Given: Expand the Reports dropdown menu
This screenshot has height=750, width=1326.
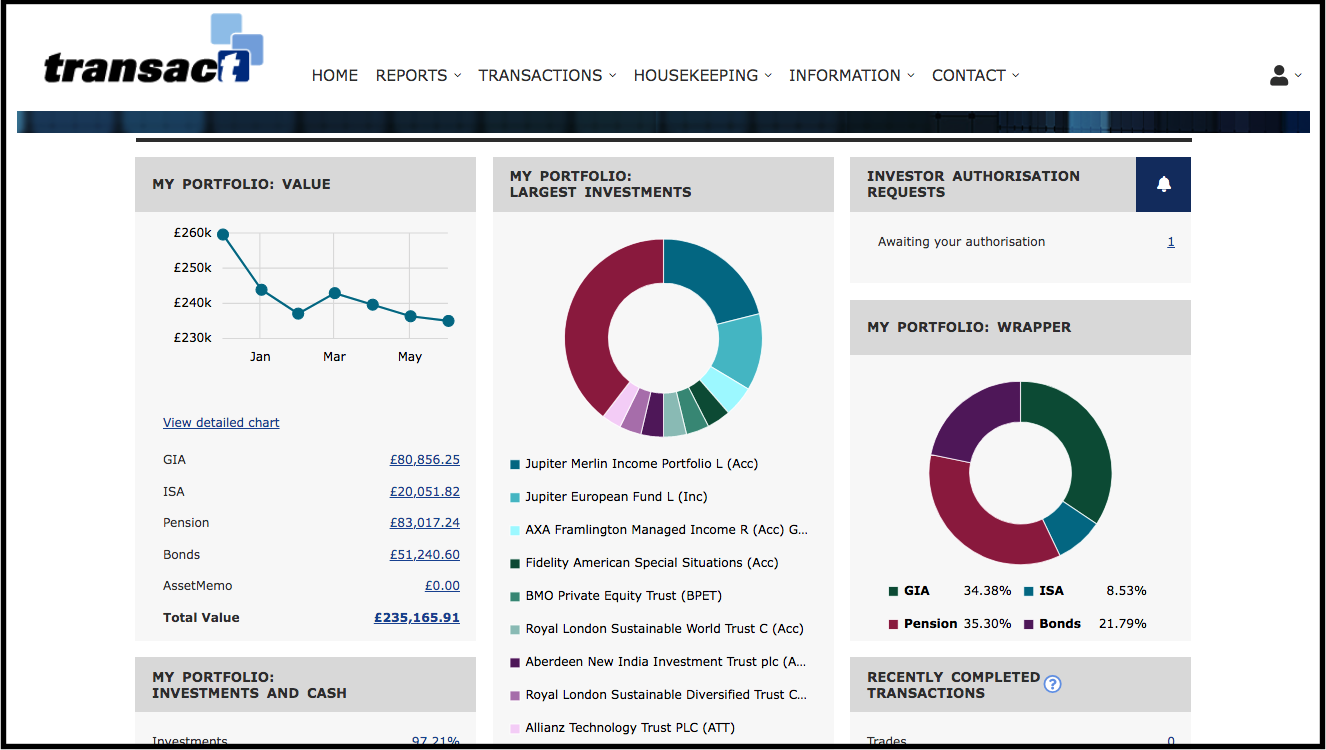Looking at the screenshot, I should click(418, 75).
